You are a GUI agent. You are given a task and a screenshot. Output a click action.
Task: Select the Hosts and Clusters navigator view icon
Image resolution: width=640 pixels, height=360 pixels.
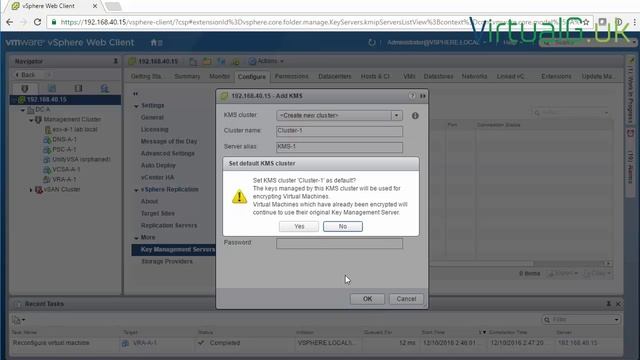point(25,88)
